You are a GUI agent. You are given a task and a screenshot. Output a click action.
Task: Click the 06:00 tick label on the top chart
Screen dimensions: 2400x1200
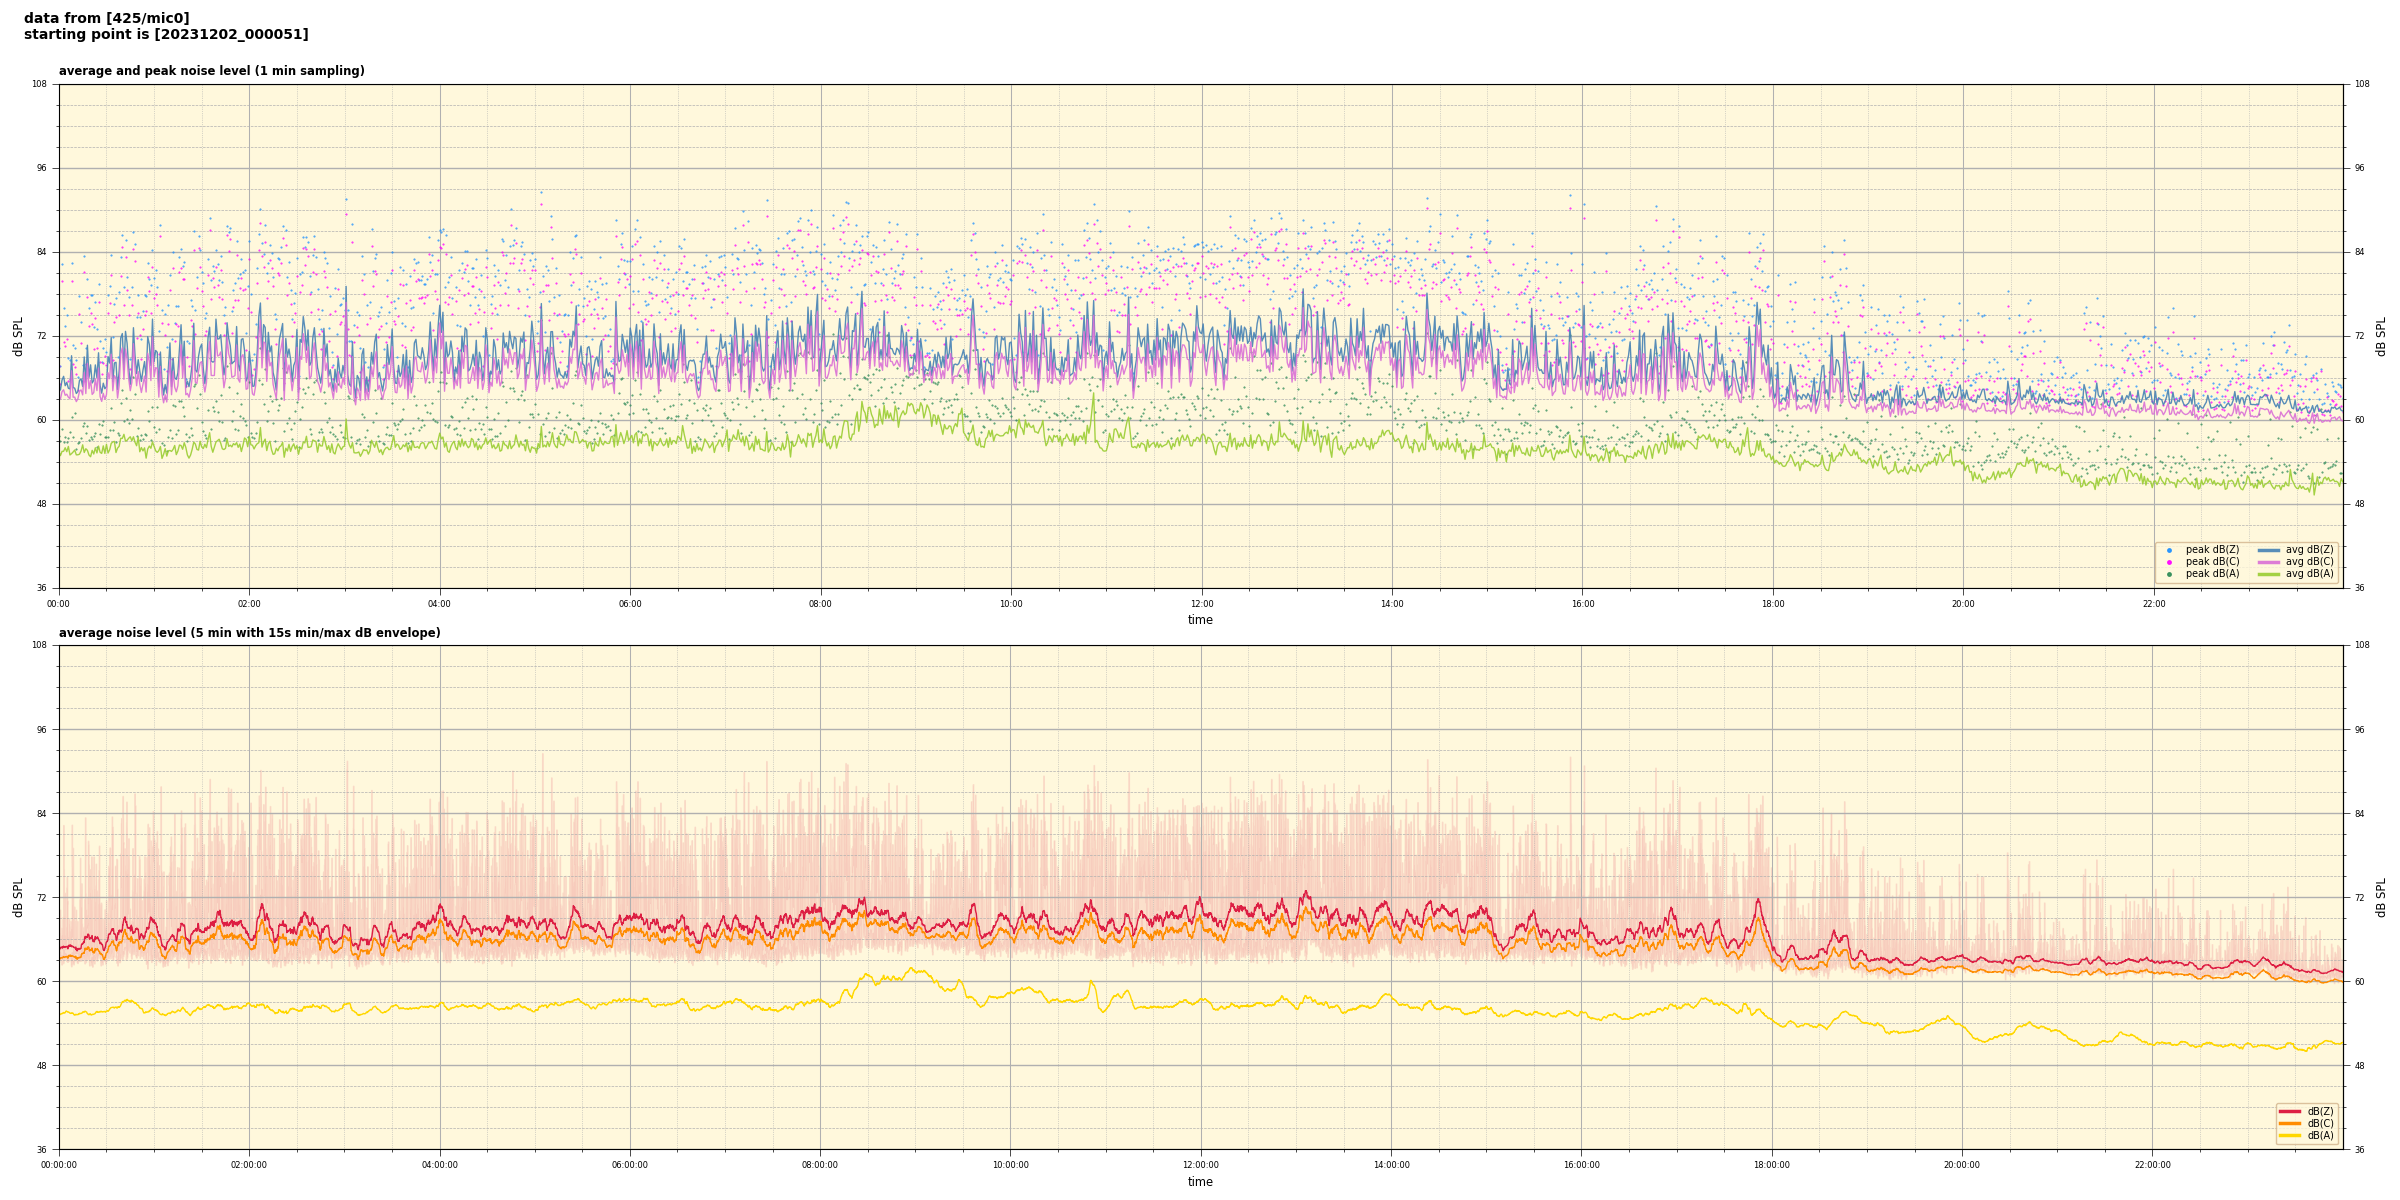point(630,604)
